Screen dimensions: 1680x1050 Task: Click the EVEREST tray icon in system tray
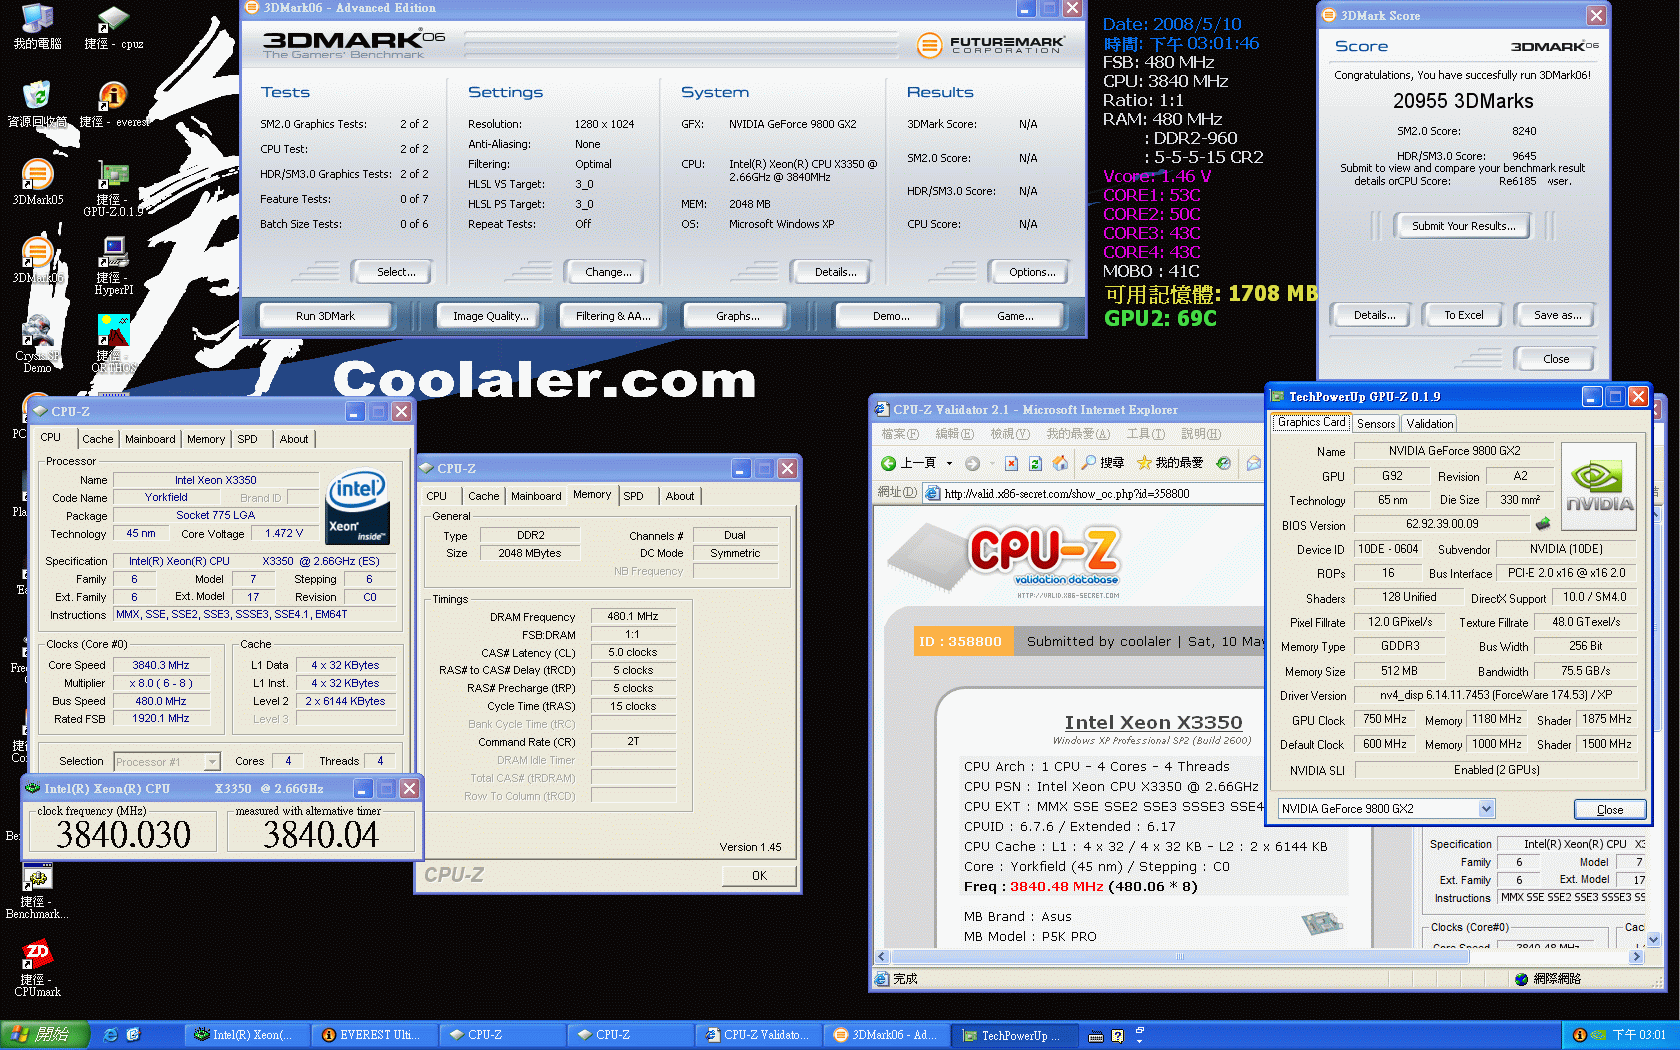click(x=1580, y=1035)
